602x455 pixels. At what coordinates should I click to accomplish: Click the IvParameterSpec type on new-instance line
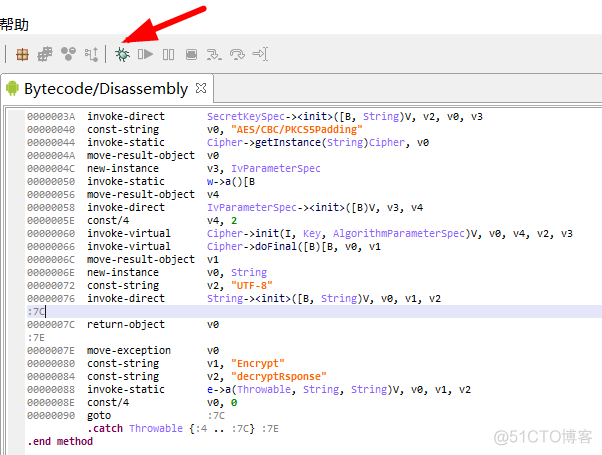(276, 169)
